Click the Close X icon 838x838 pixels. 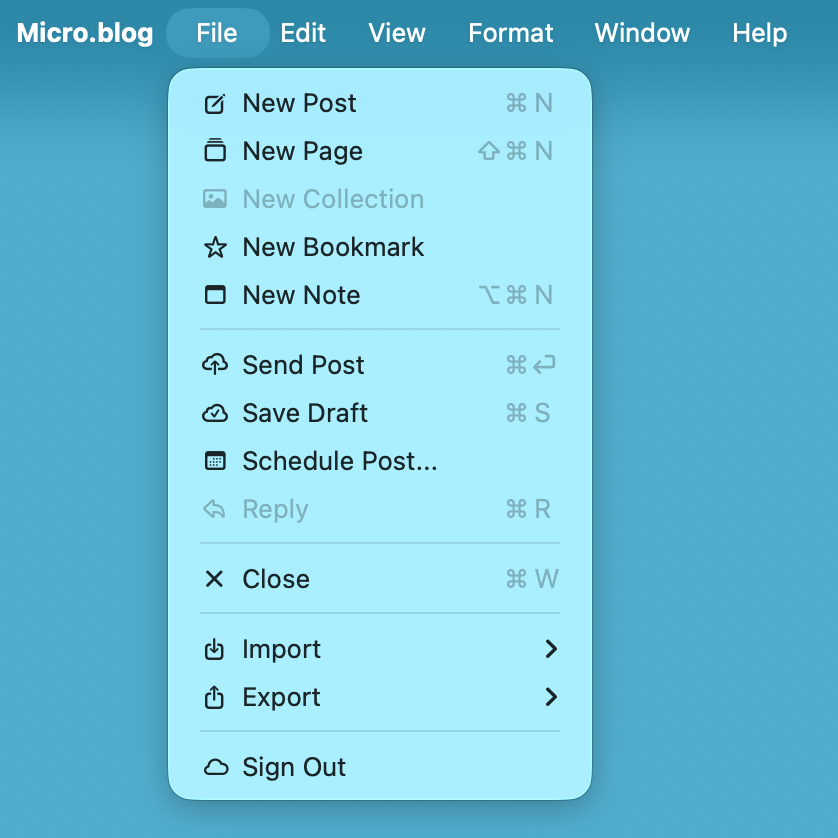pos(214,579)
